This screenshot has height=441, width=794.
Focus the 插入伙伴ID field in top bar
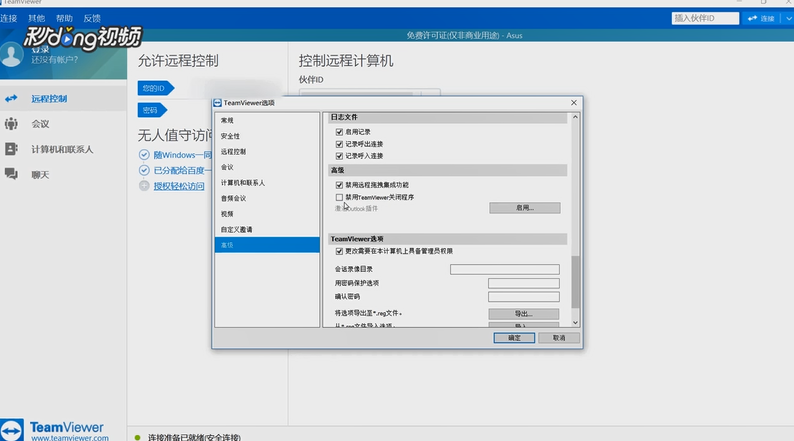(x=705, y=18)
